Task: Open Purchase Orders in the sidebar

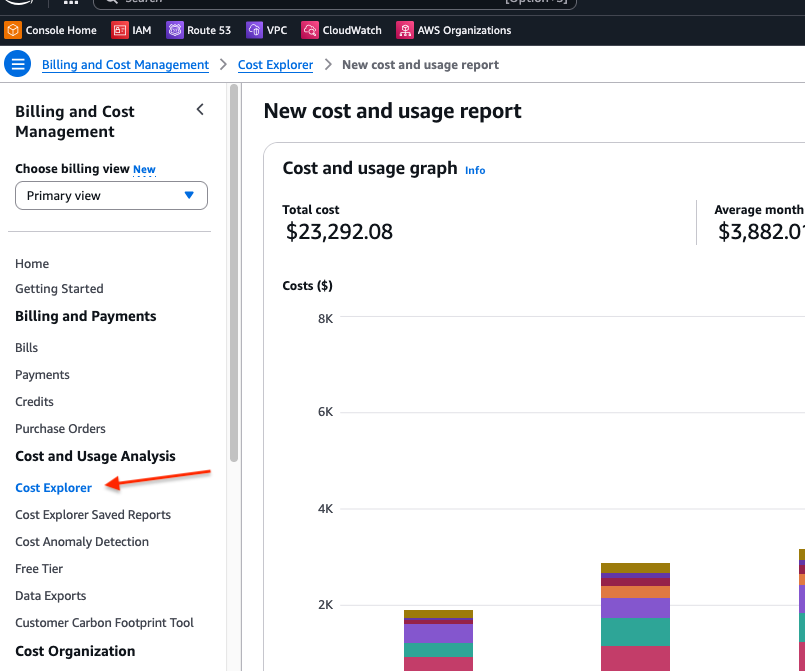Action: tap(60, 429)
